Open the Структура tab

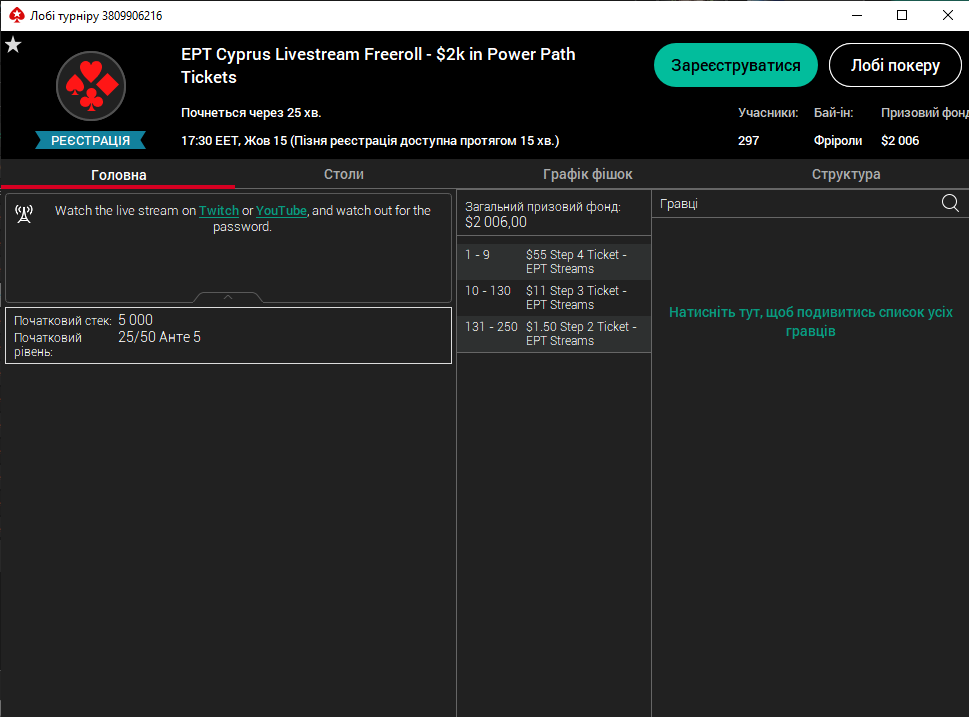click(846, 174)
